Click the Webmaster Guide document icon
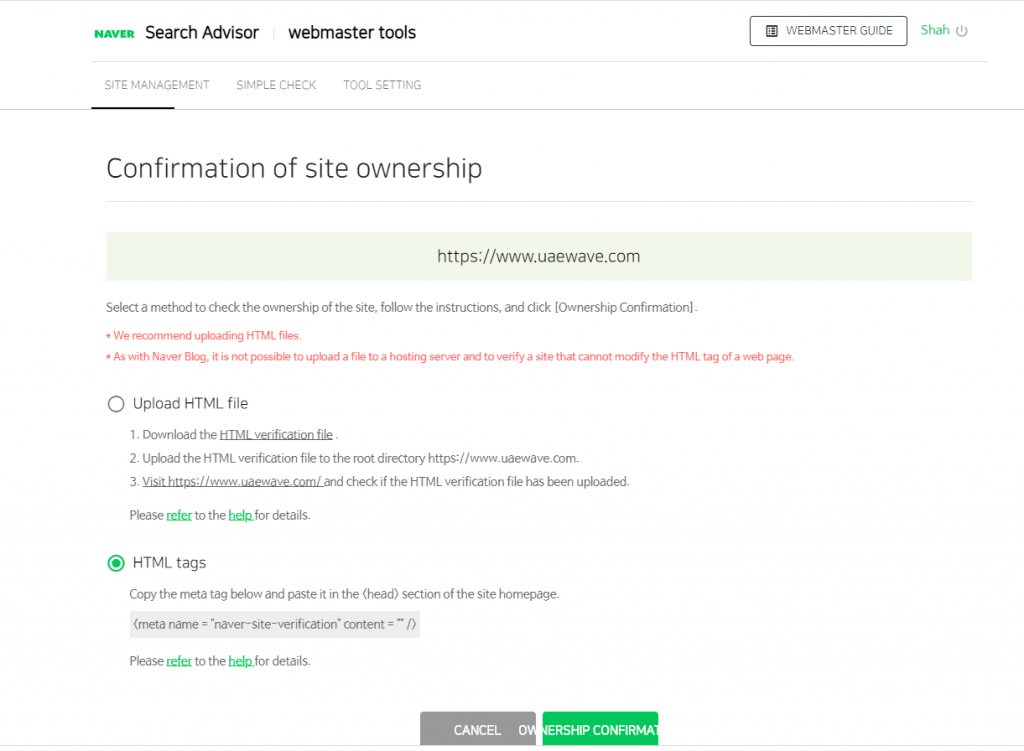Screen dimensions: 1024x751 click(771, 31)
